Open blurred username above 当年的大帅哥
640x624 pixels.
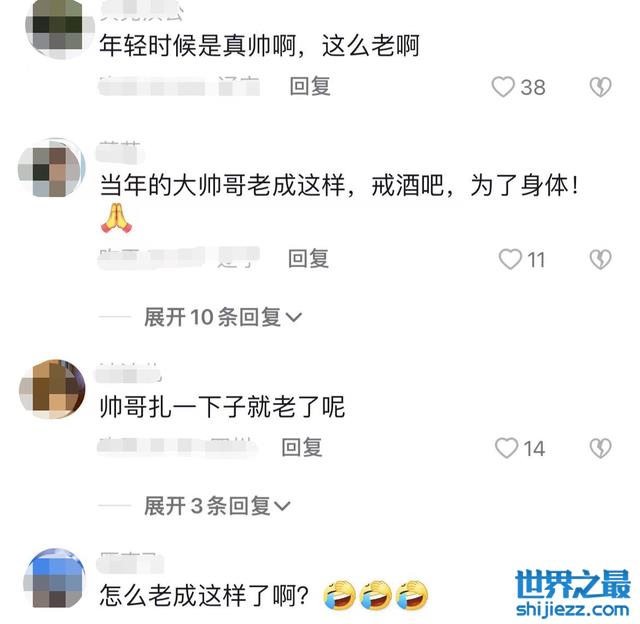point(120,152)
